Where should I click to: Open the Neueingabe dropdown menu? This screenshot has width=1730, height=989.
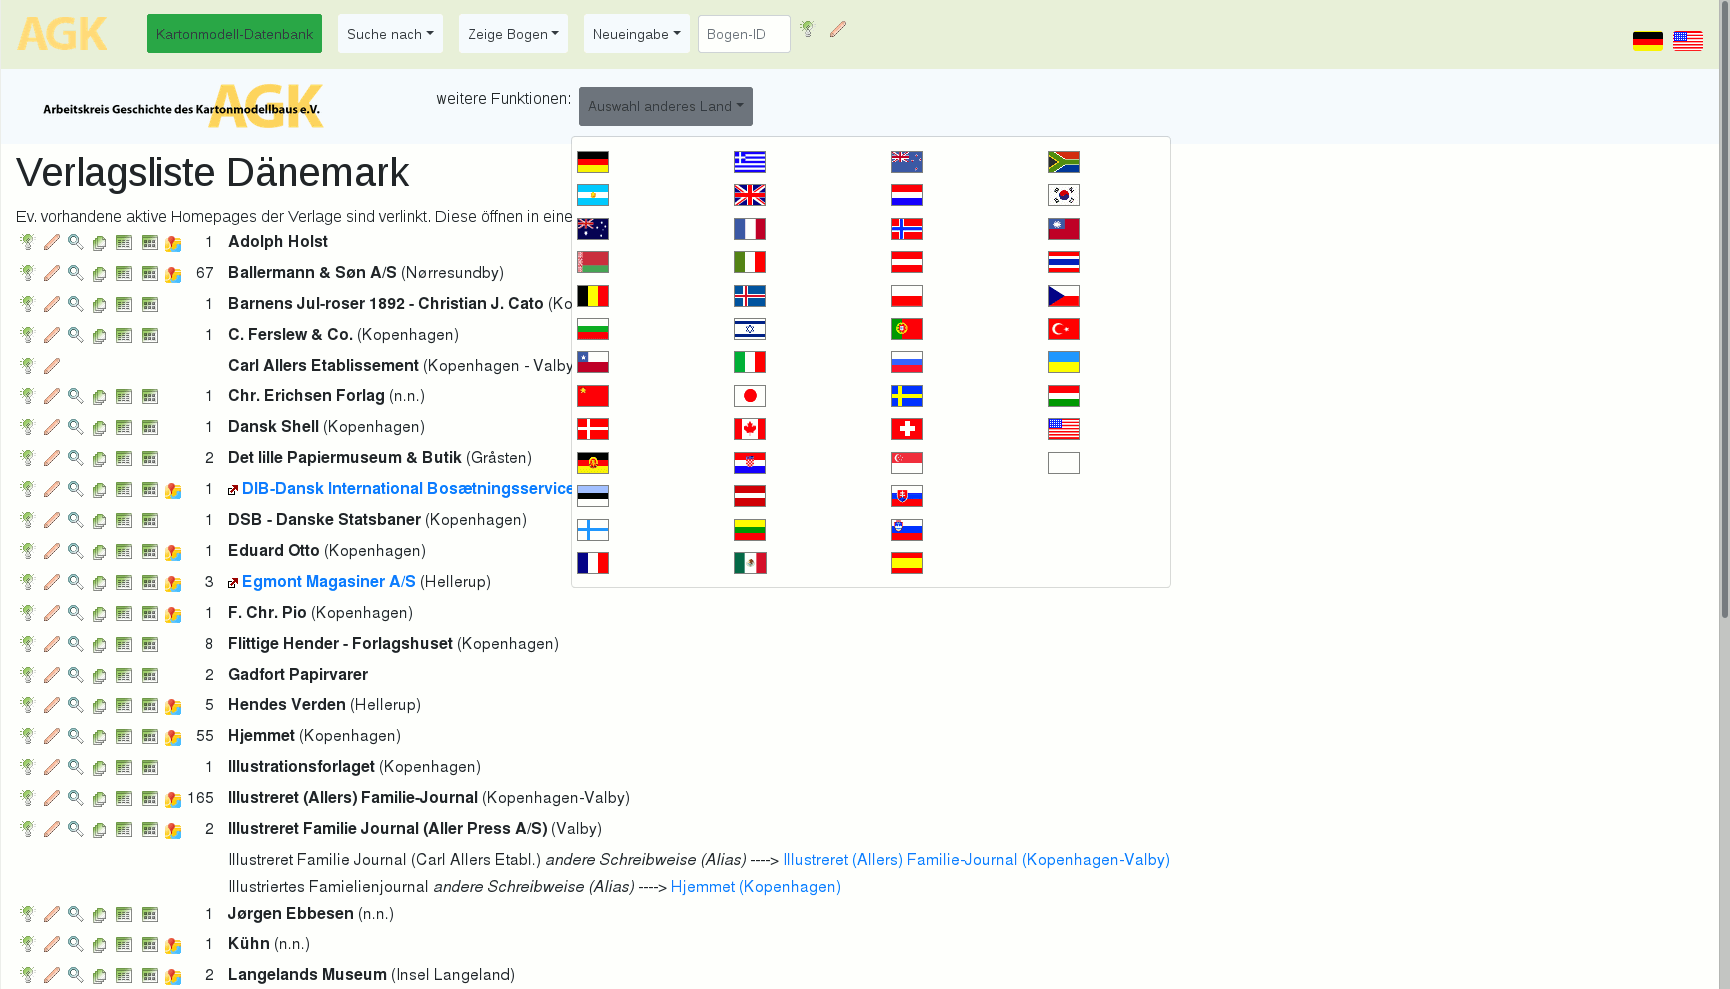pos(636,34)
